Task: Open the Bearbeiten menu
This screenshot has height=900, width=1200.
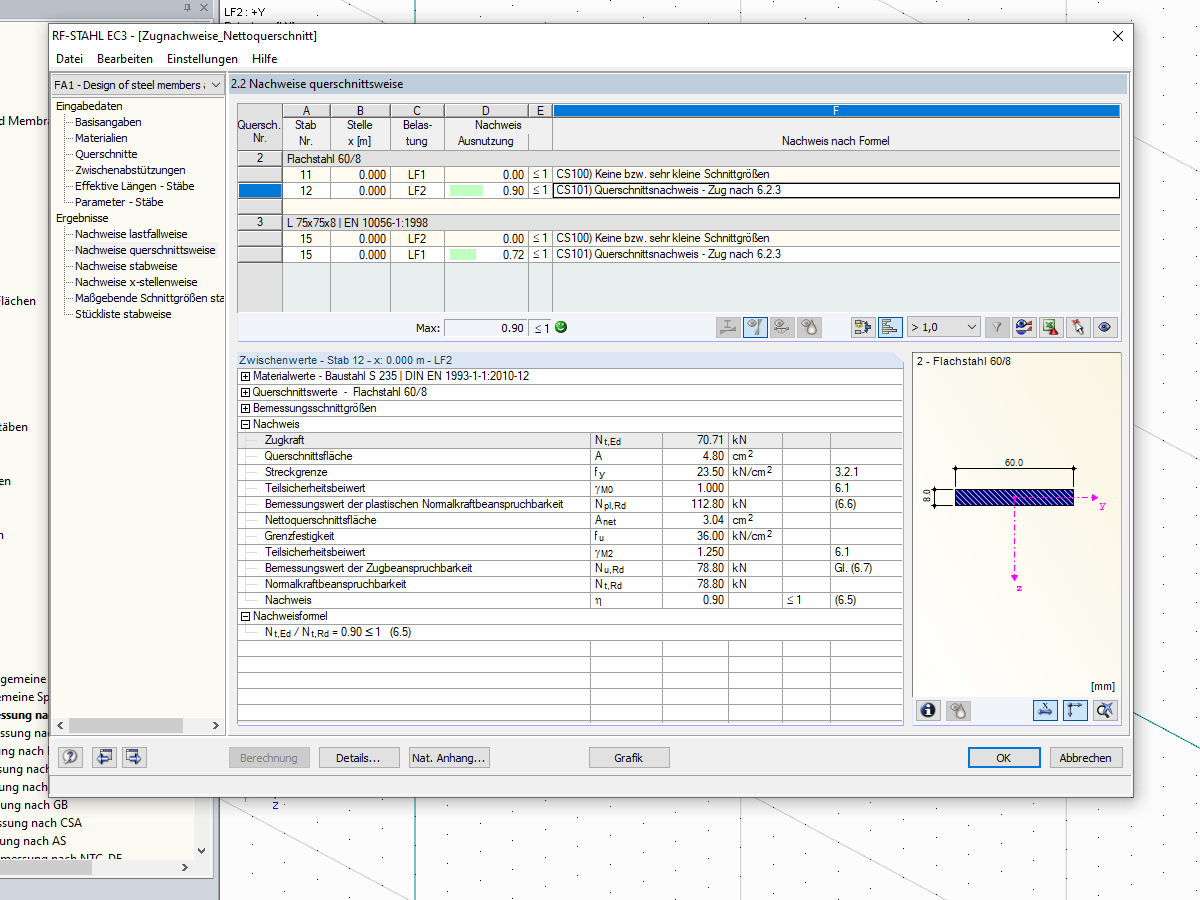Action: click(125, 59)
